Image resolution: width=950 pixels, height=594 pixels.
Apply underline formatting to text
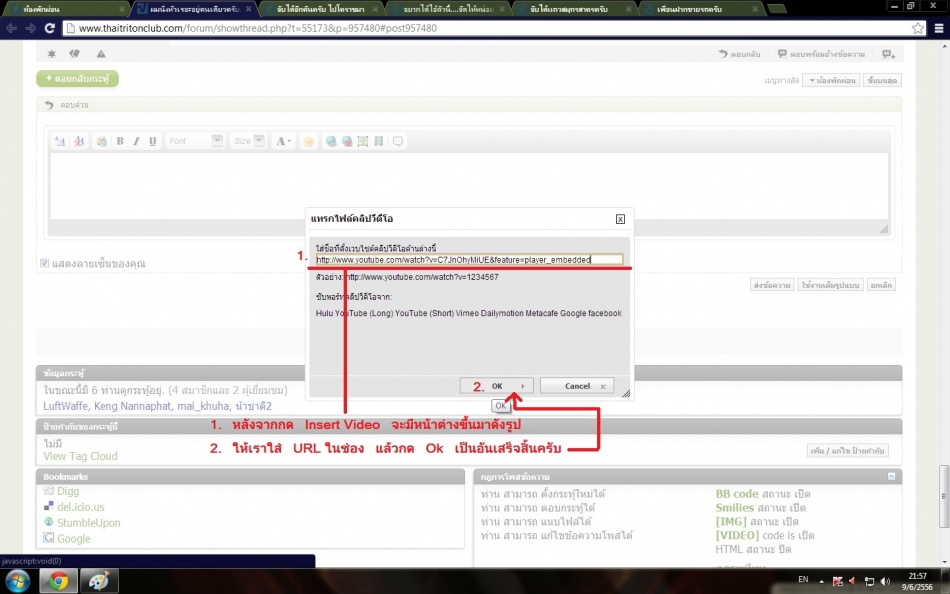(x=152, y=142)
